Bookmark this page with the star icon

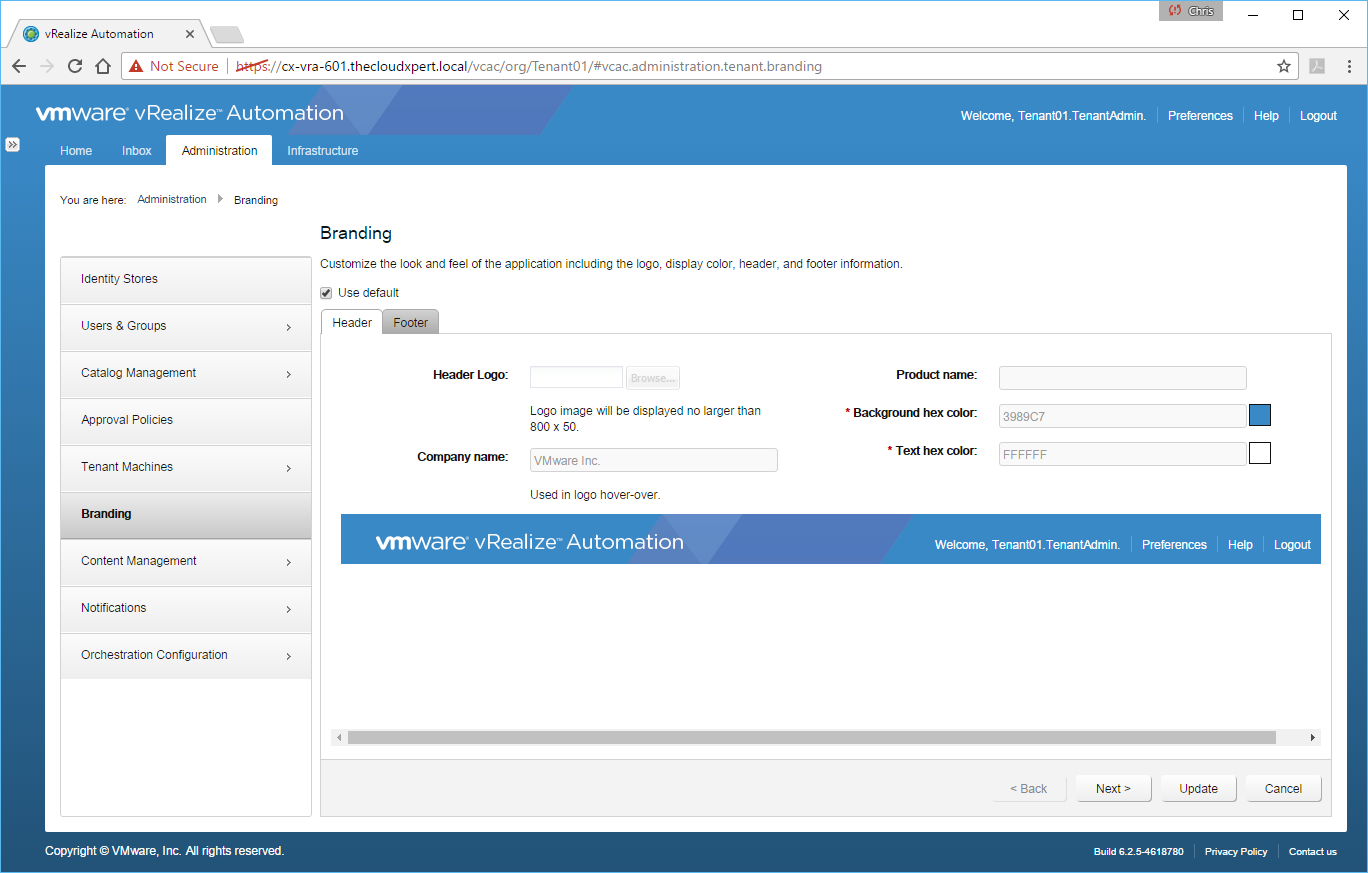pos(1283,66)
